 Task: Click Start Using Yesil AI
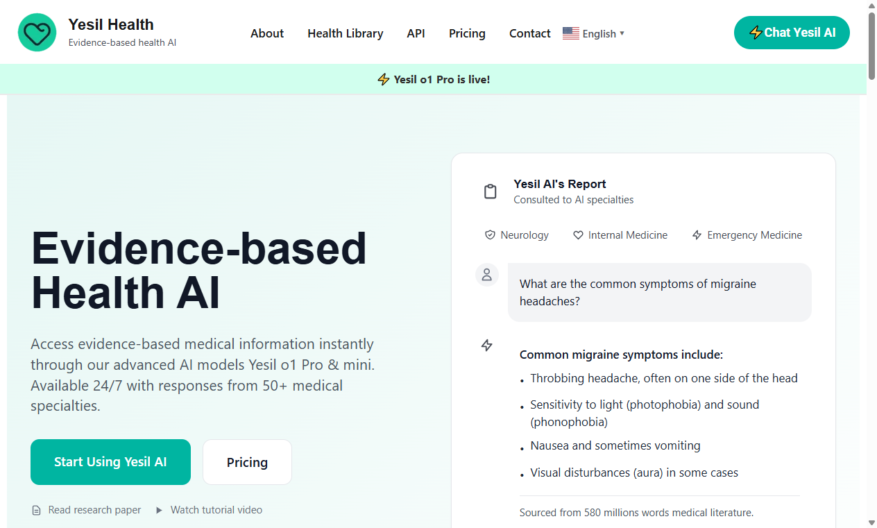[x=110, y=462]
